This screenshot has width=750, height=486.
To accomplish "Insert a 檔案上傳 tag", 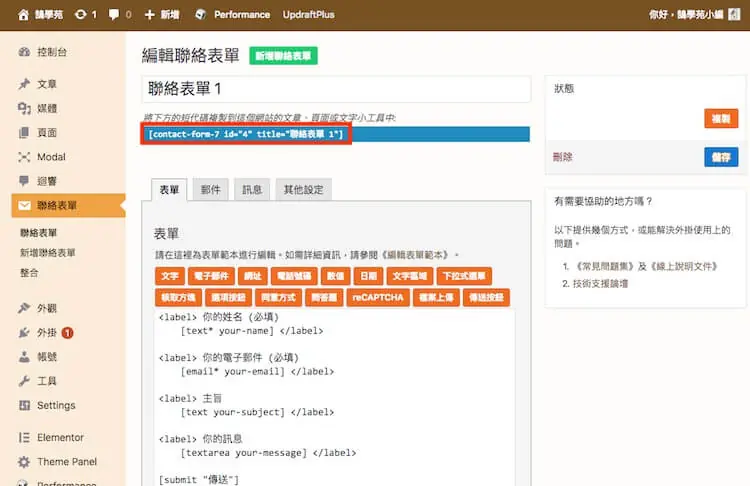I will 436,298.
